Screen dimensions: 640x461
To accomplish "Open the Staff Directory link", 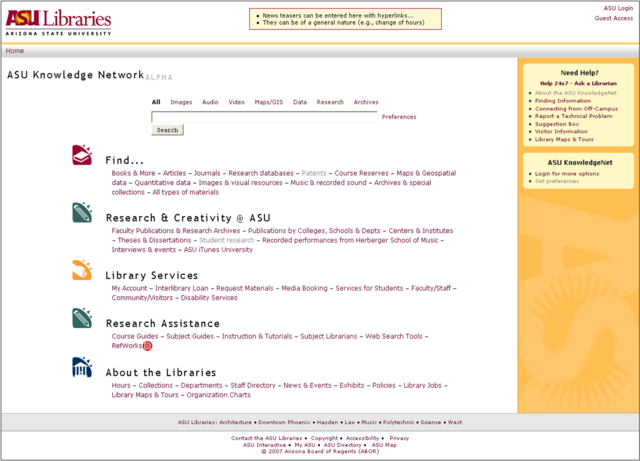I will coord(253,385).
